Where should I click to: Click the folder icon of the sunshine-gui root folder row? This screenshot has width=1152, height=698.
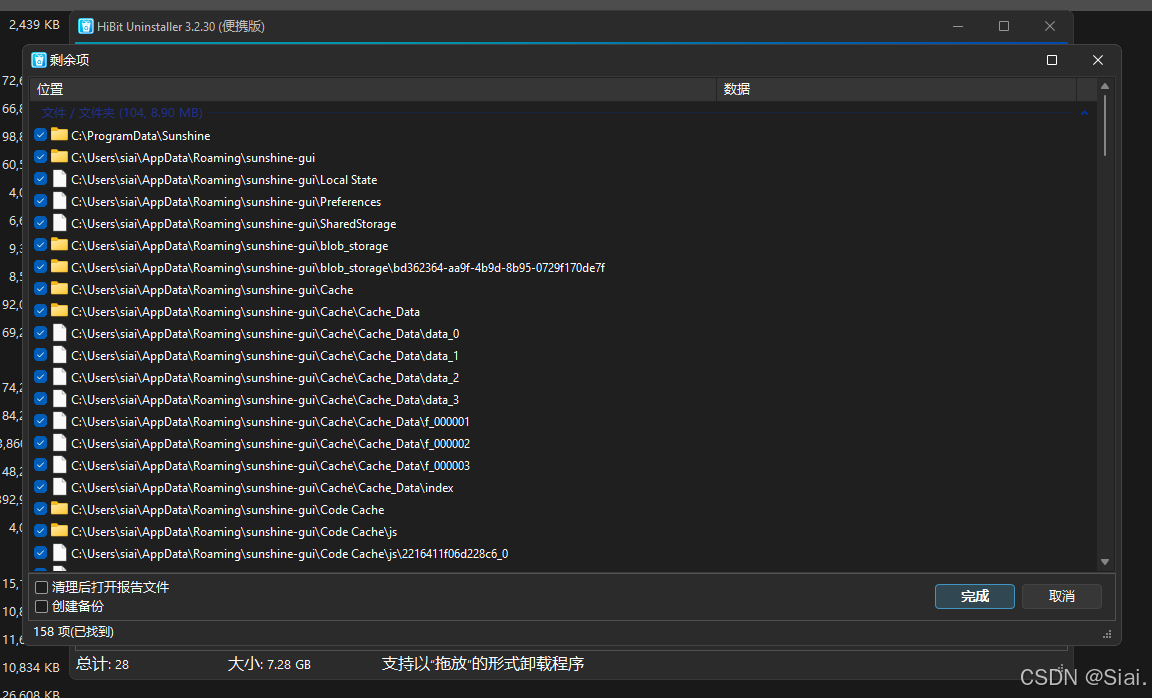(60, 157)
